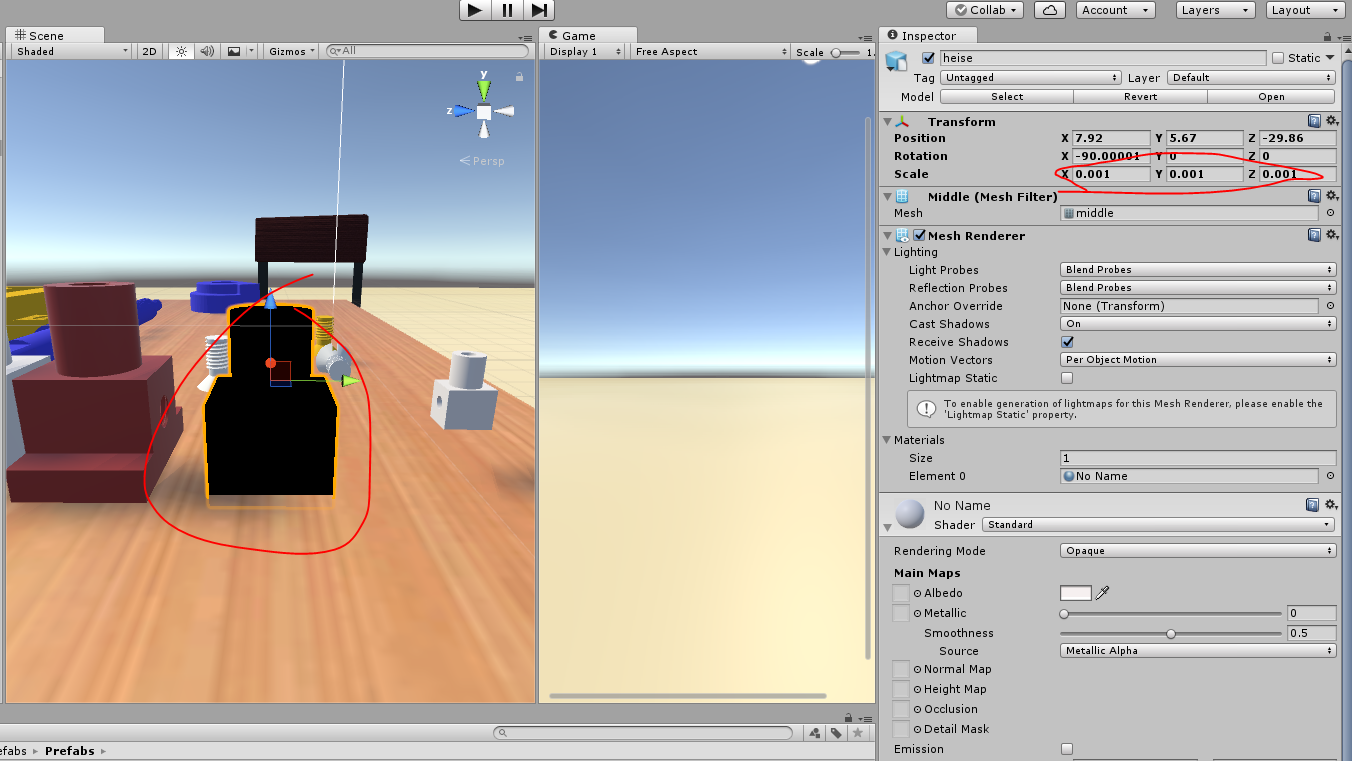Open Light Probes dropdown

[x=1198, y=270]
